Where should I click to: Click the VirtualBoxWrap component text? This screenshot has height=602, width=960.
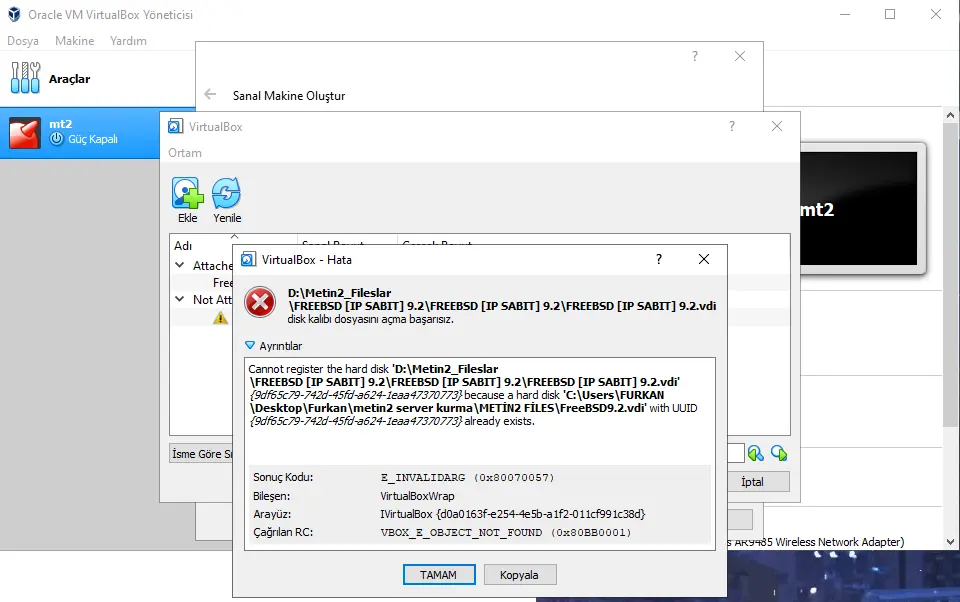click(x=418, y=495)
